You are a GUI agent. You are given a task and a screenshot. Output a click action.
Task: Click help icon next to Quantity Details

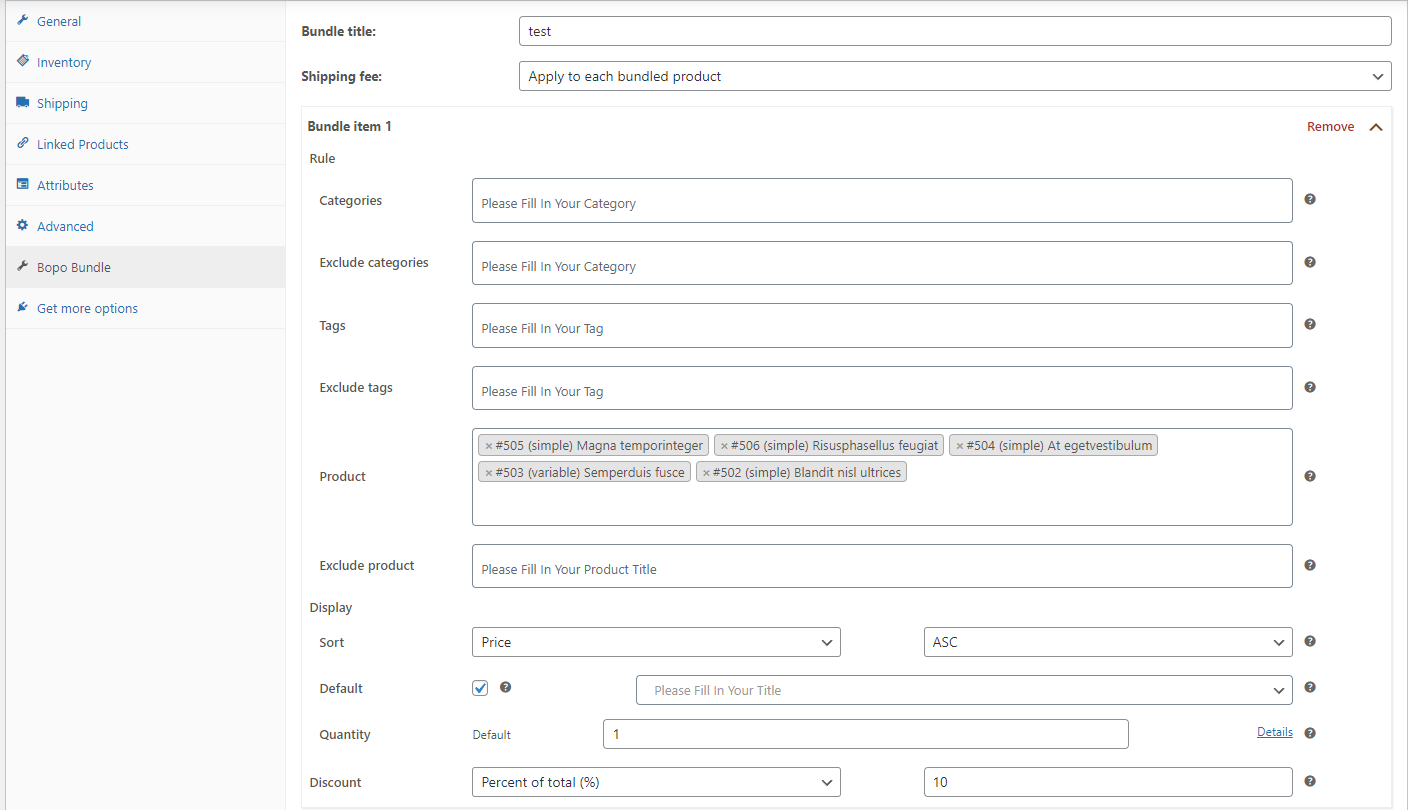(1310, 733)
